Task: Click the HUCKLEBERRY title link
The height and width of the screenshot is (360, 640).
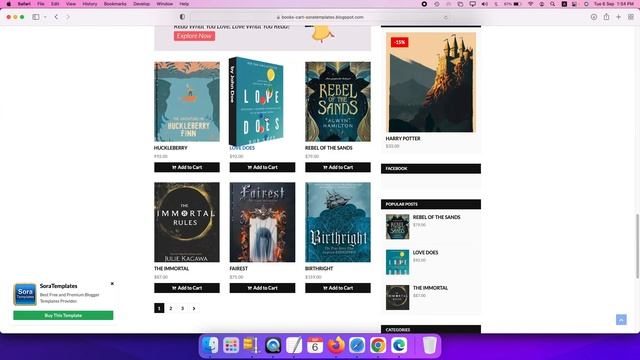Action: pos(171,148)
